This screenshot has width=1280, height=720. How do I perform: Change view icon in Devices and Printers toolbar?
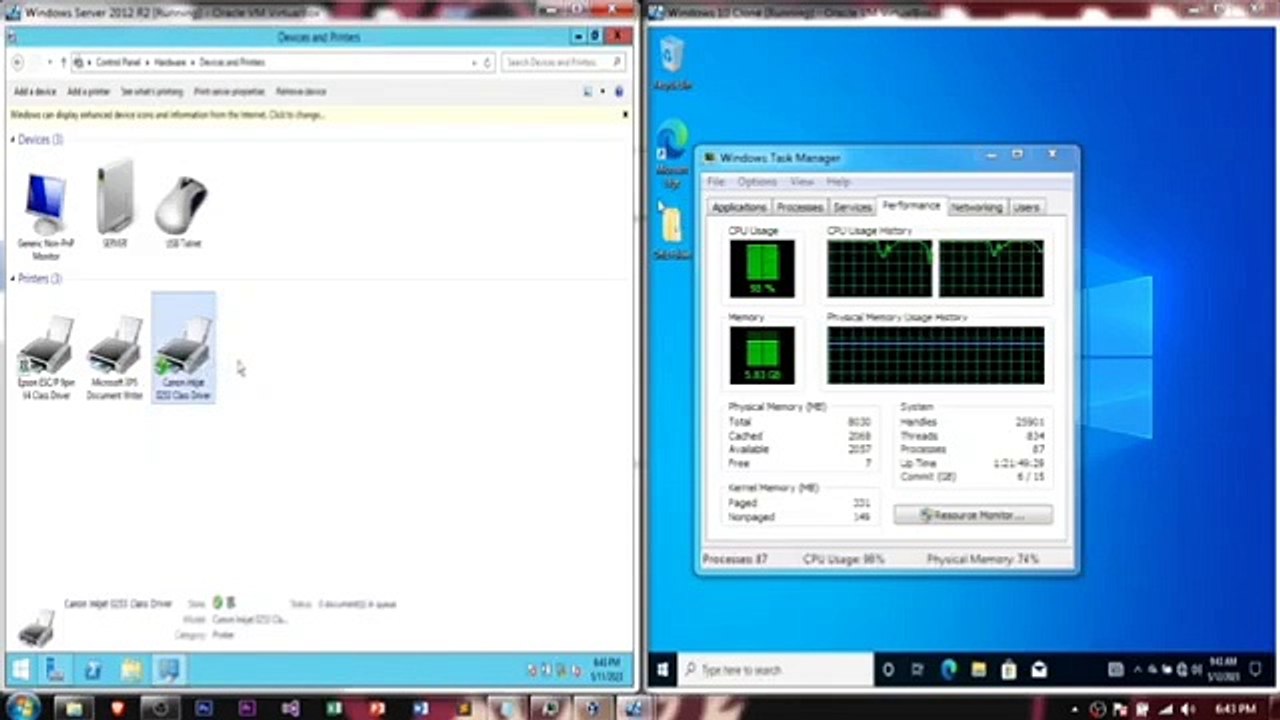click(587, 91)
